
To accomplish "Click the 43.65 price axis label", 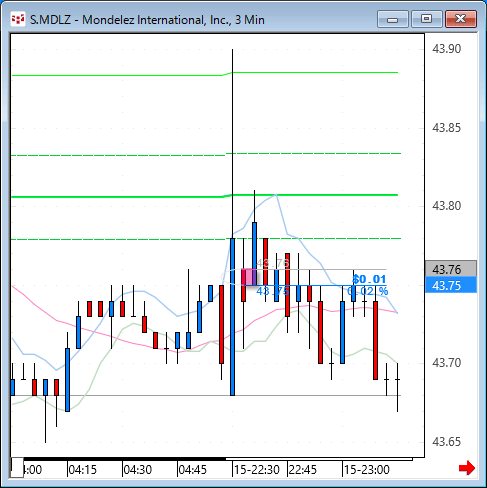I will point(447,442).
